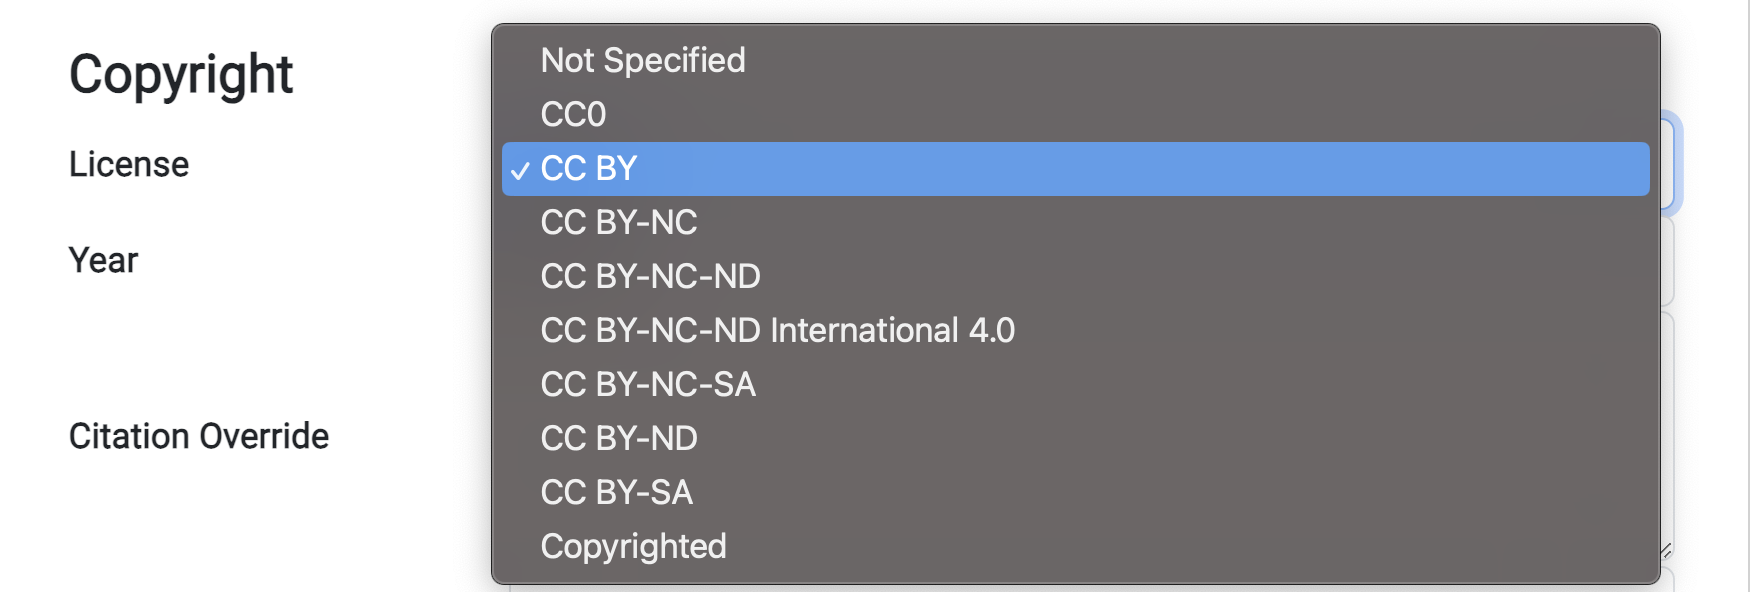Select Copyrighted at the list bottom
1750x592 pixels.
[x=633, y=547]
